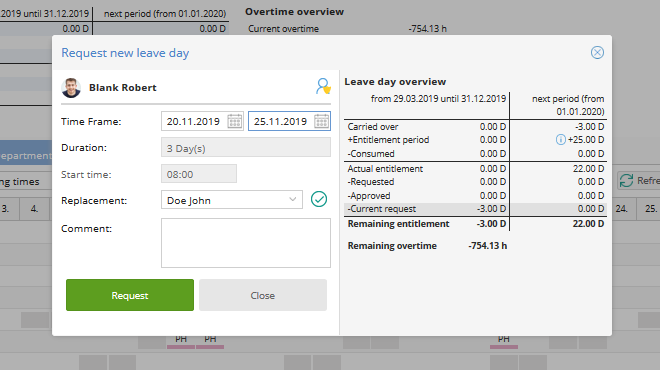Click the next period 22.00 D Actual entitlement value
This screenshot has height=370, width=660.
click(588, 169)
